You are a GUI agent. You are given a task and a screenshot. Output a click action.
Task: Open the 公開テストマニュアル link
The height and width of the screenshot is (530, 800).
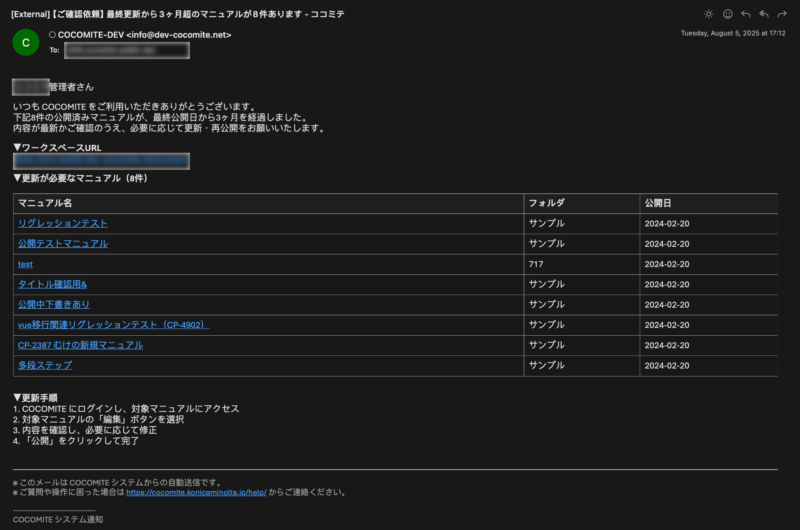(62, 243)
